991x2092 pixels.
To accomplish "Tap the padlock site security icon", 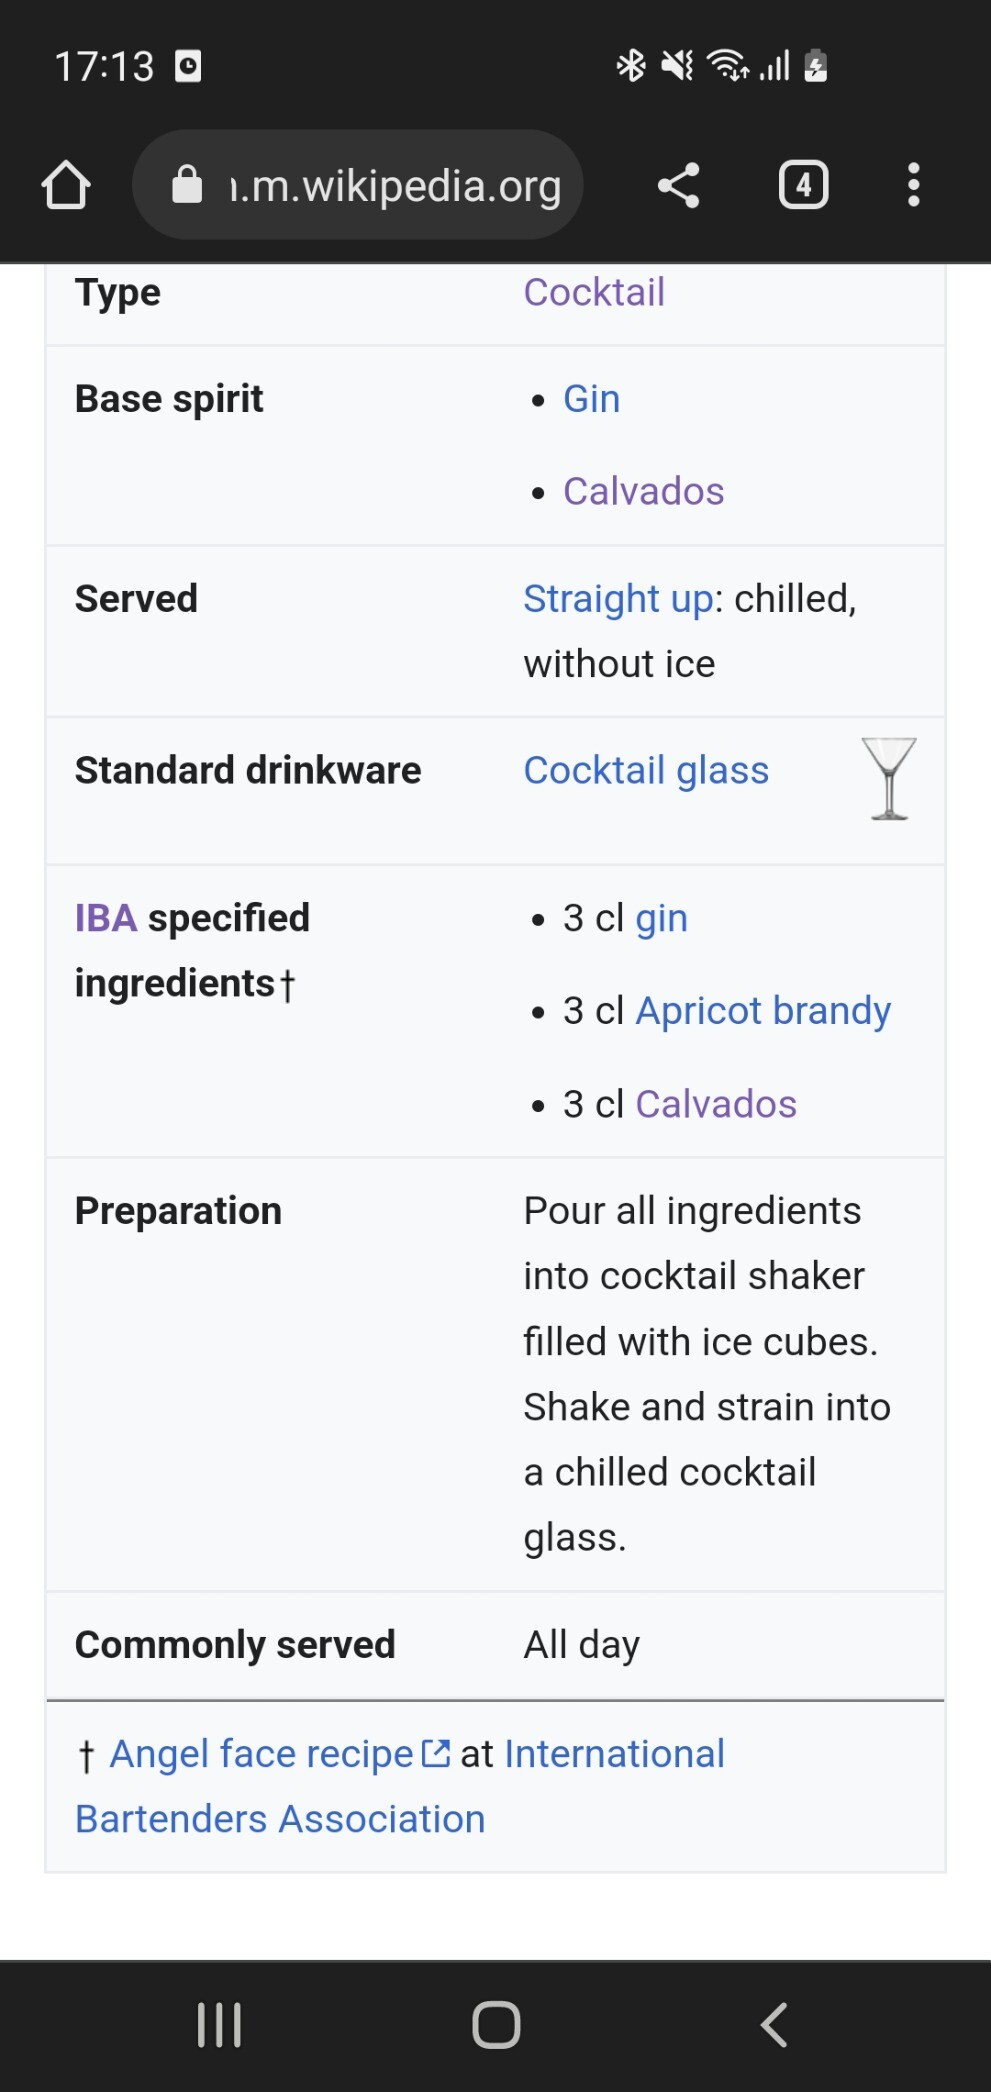I will click(187, 185).
